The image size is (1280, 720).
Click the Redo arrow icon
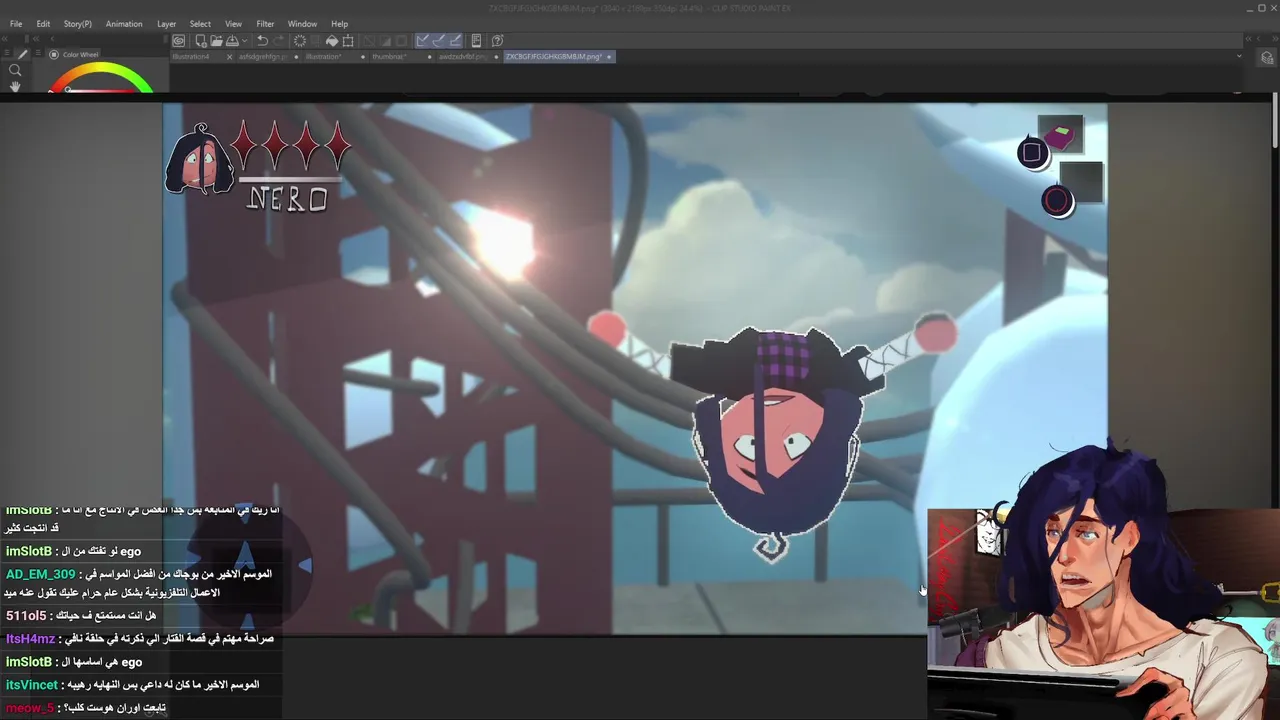[x=278, y=41]
